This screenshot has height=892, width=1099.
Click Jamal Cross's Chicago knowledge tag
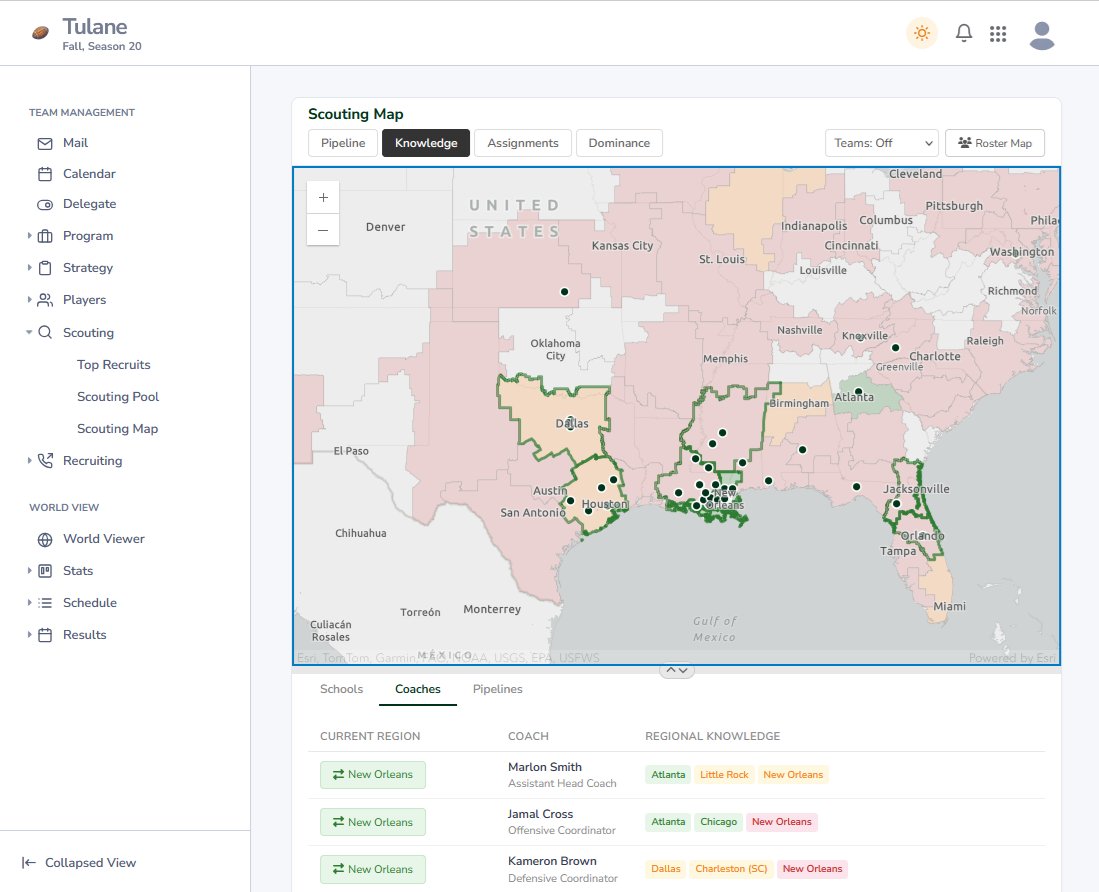718,821
